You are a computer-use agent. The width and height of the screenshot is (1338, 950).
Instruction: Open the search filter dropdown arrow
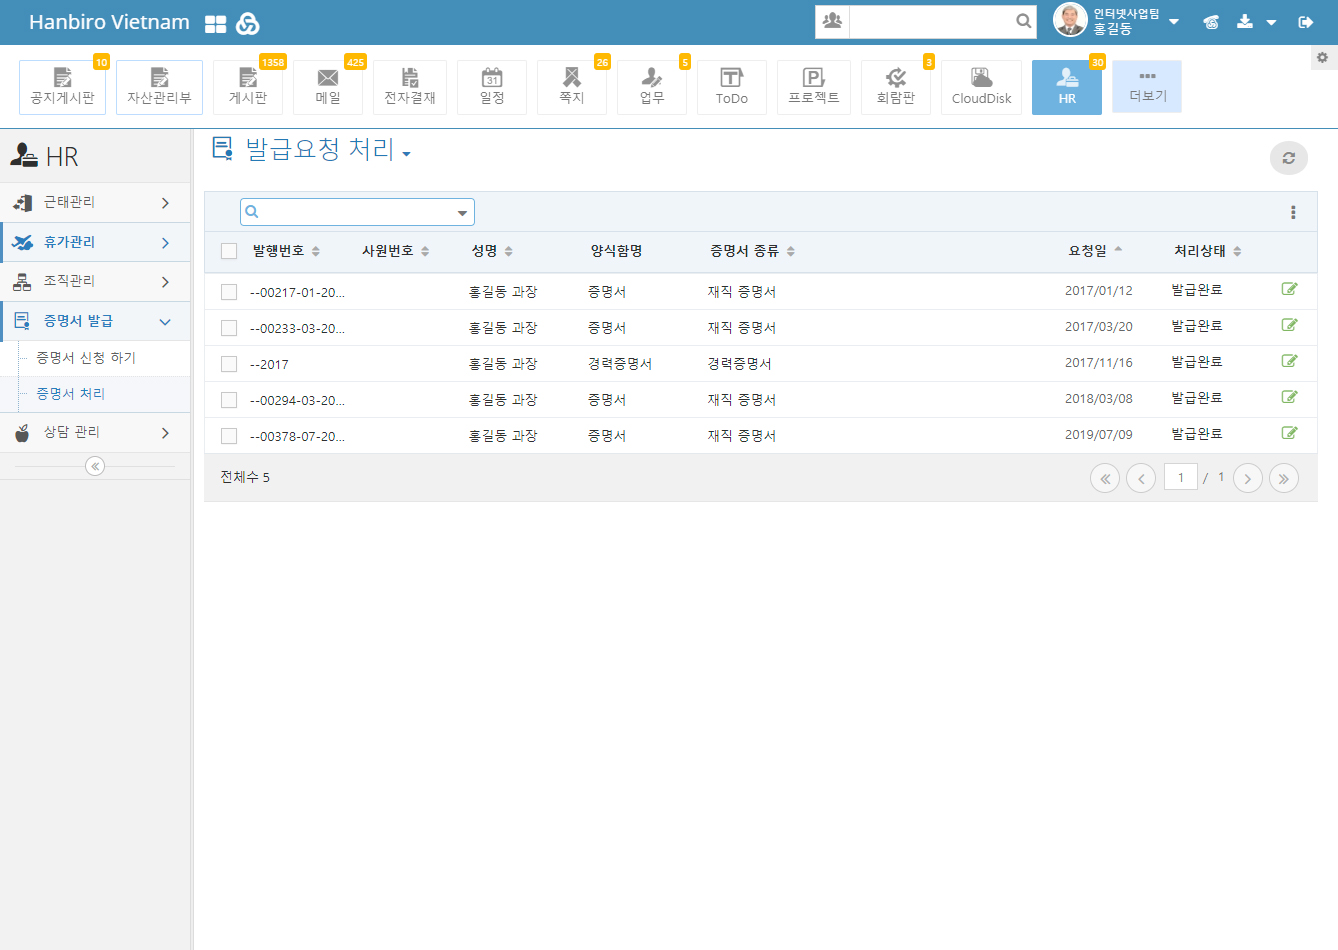462,212
